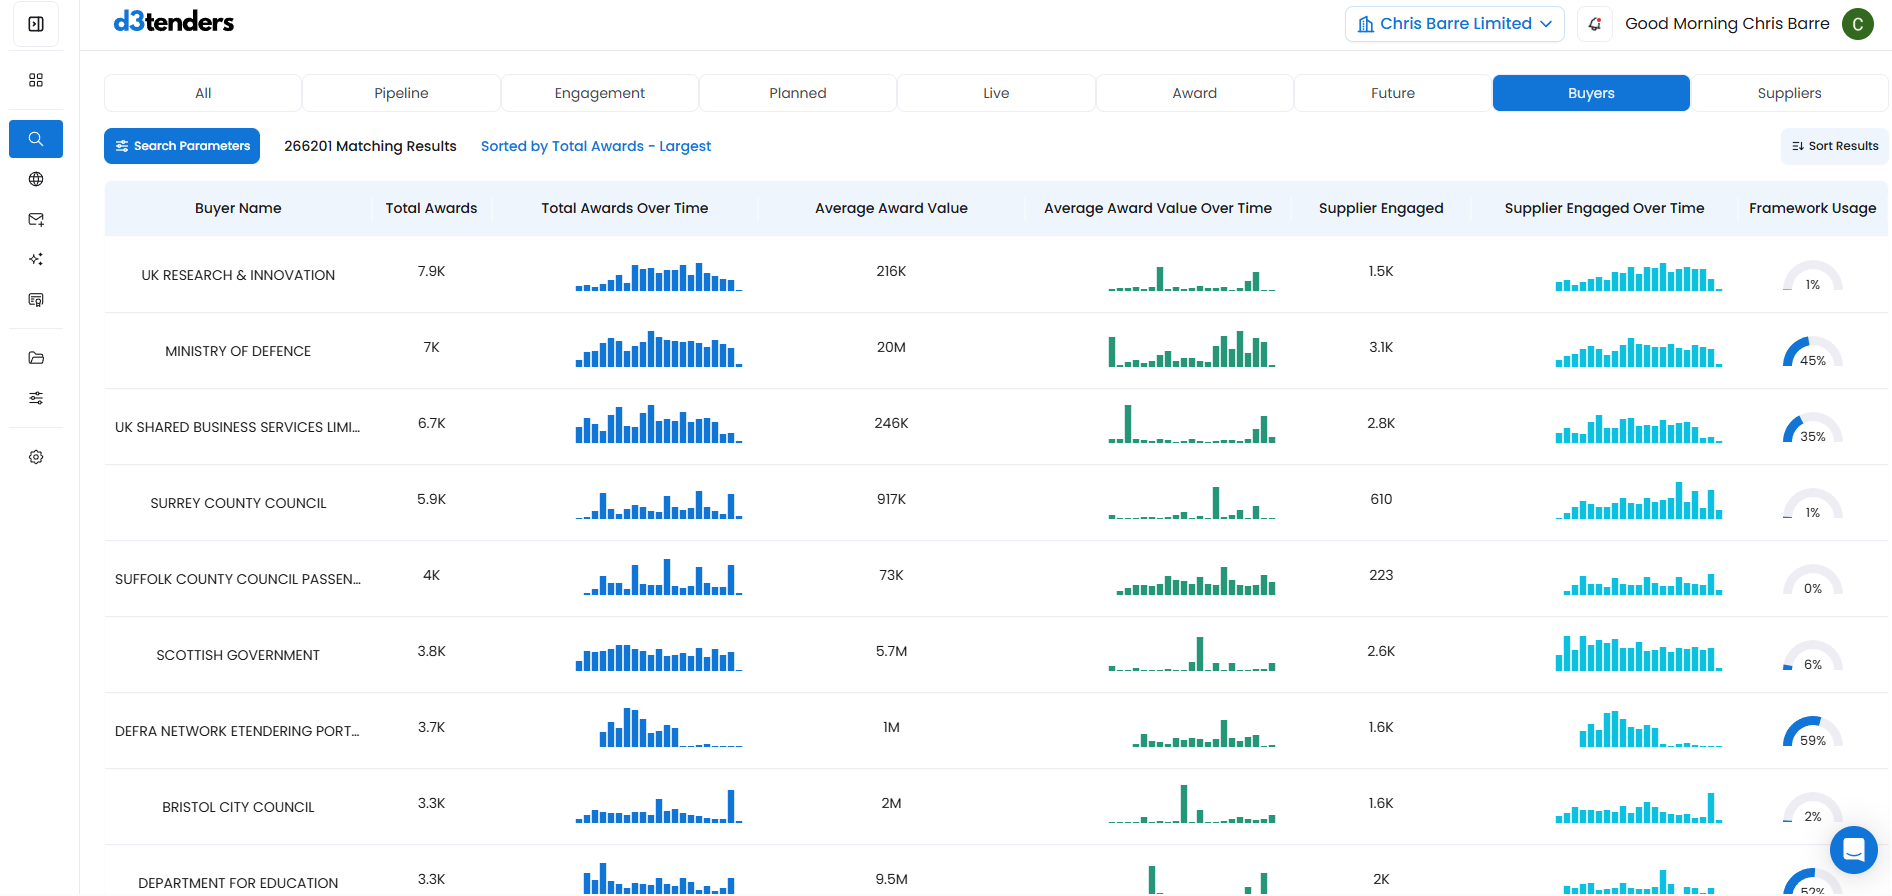The height and width of the screenshot is (896, 1892).
Task: Switch to the Suppliers tab
Action: coord(1788,93)
